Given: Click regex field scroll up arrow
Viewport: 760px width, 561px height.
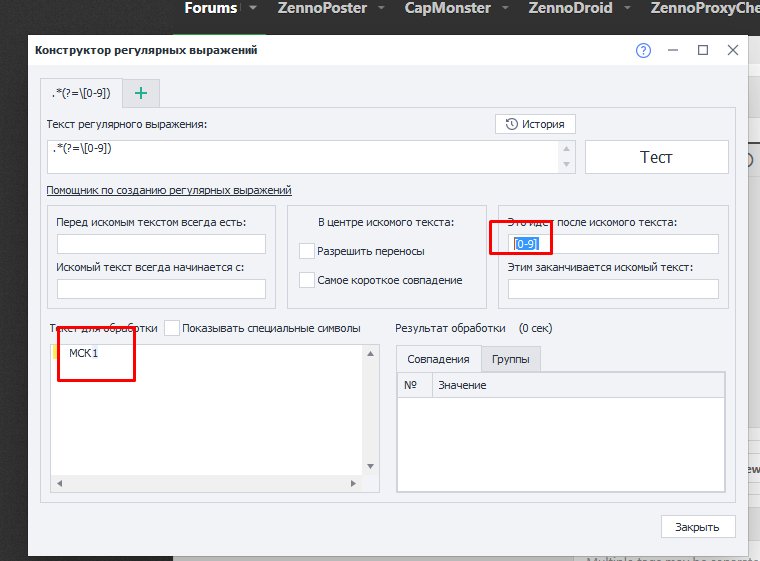Looking at the screenshot, I should point(567,148).
